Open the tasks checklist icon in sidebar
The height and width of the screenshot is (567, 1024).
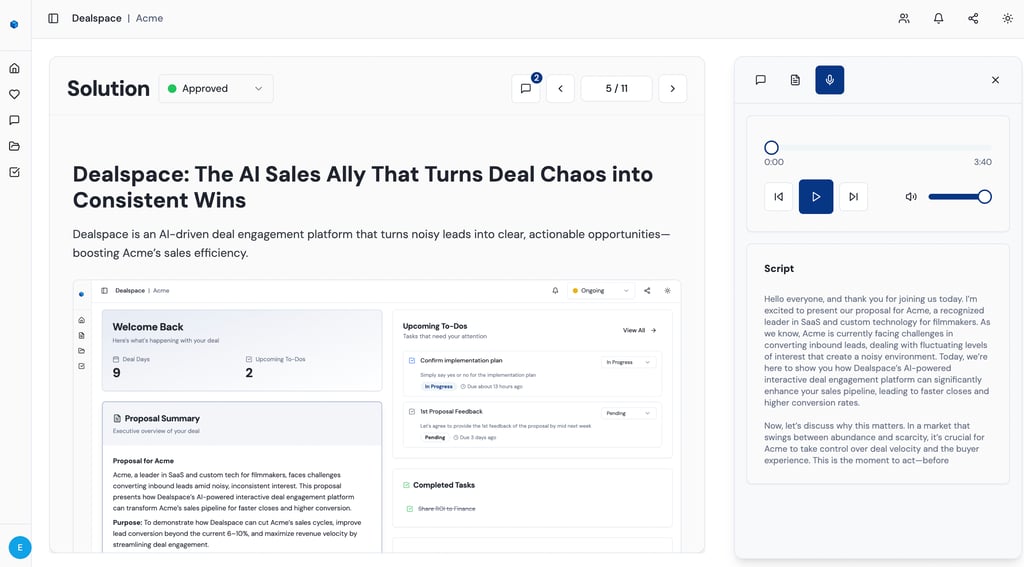[x=14, y=172]
